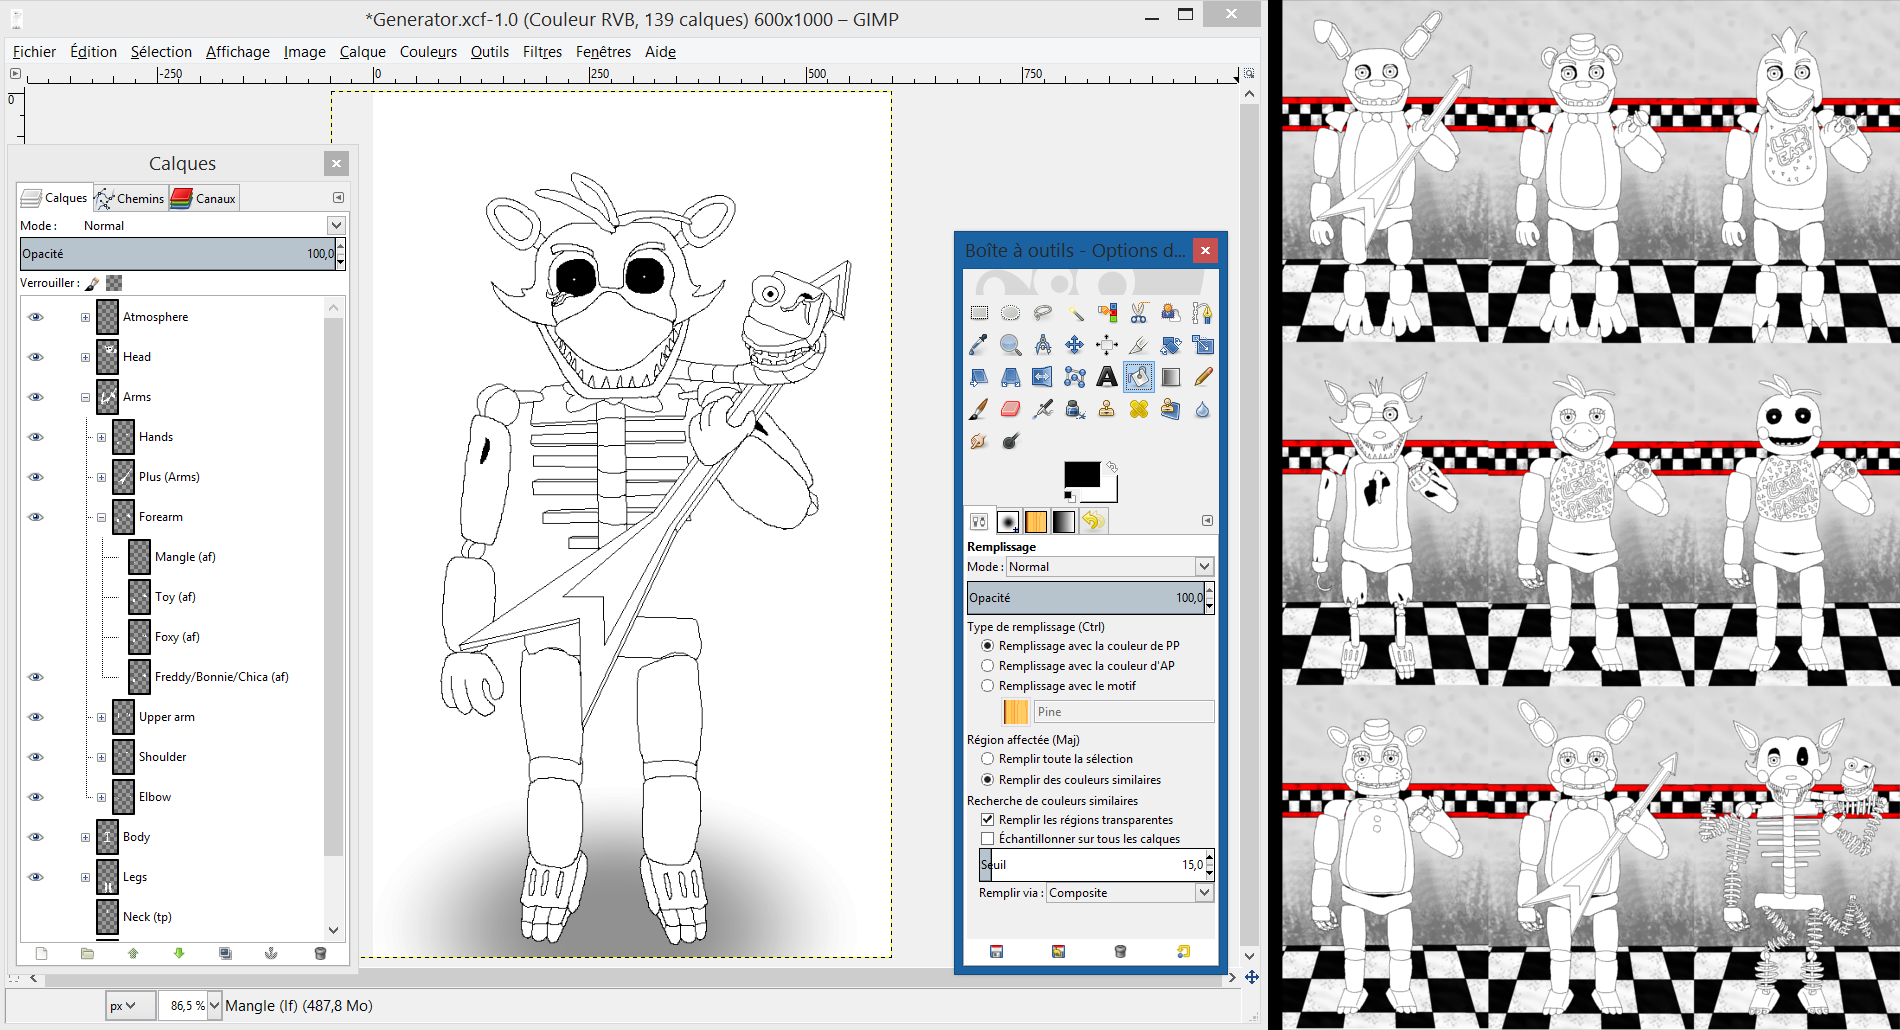Select the Paths tool
The width and height of the screenshot is (1900, 1030).
[x=1203, y=313]
